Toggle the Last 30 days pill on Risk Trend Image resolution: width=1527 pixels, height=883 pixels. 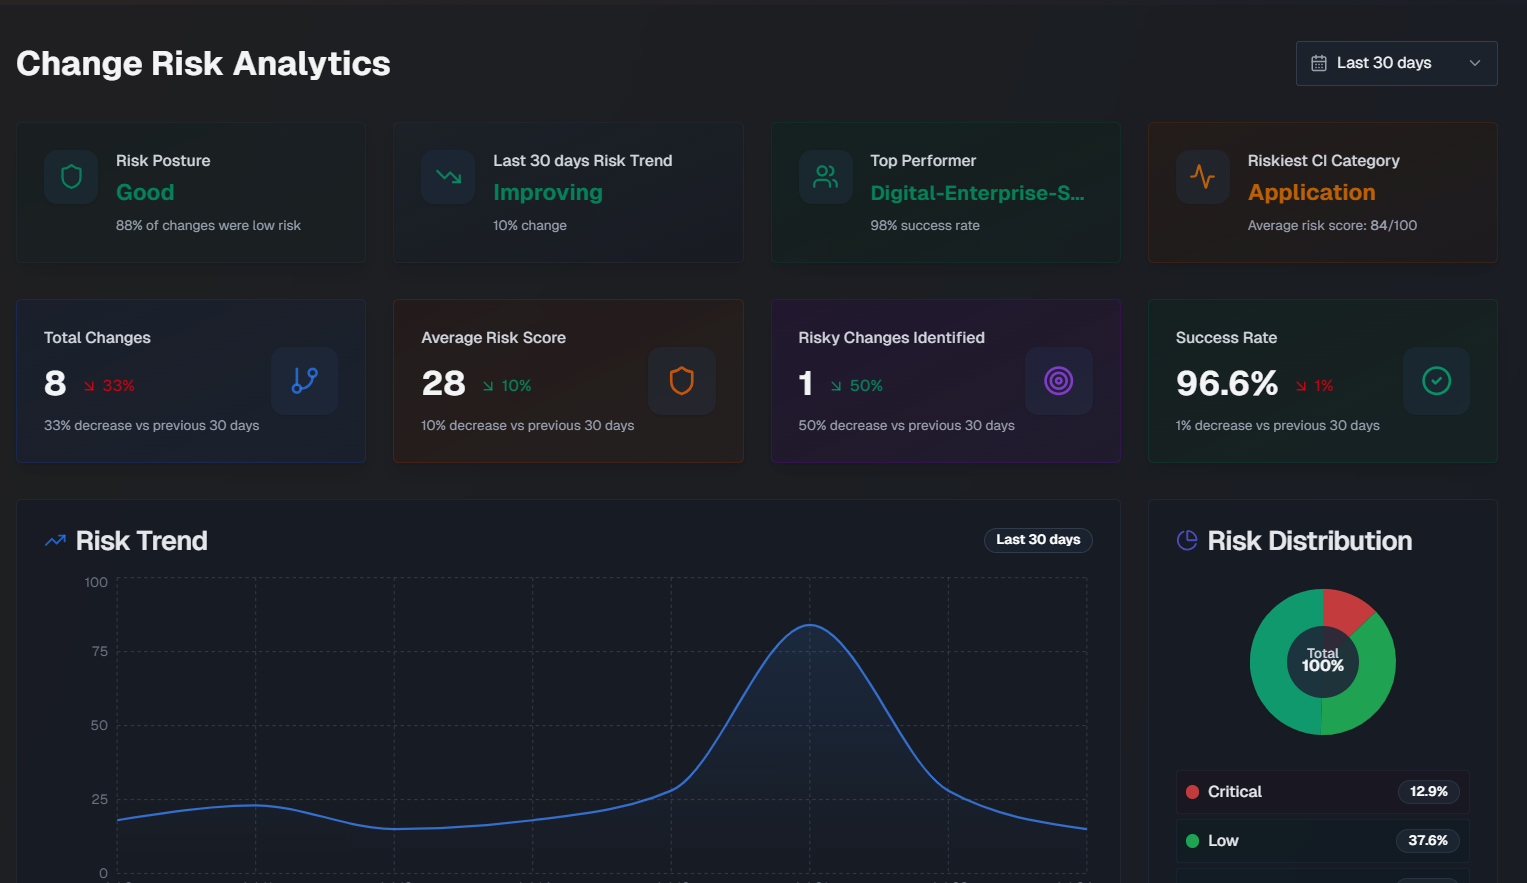(x=1038, y=539)
